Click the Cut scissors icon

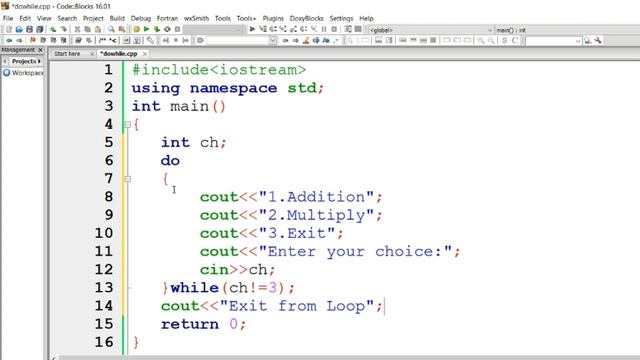pyautogui.click(x=77, y=29)
